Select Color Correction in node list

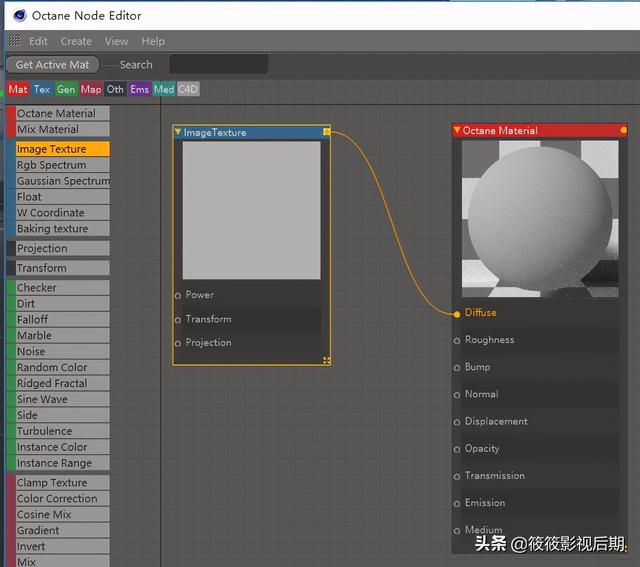pos(62,498)
